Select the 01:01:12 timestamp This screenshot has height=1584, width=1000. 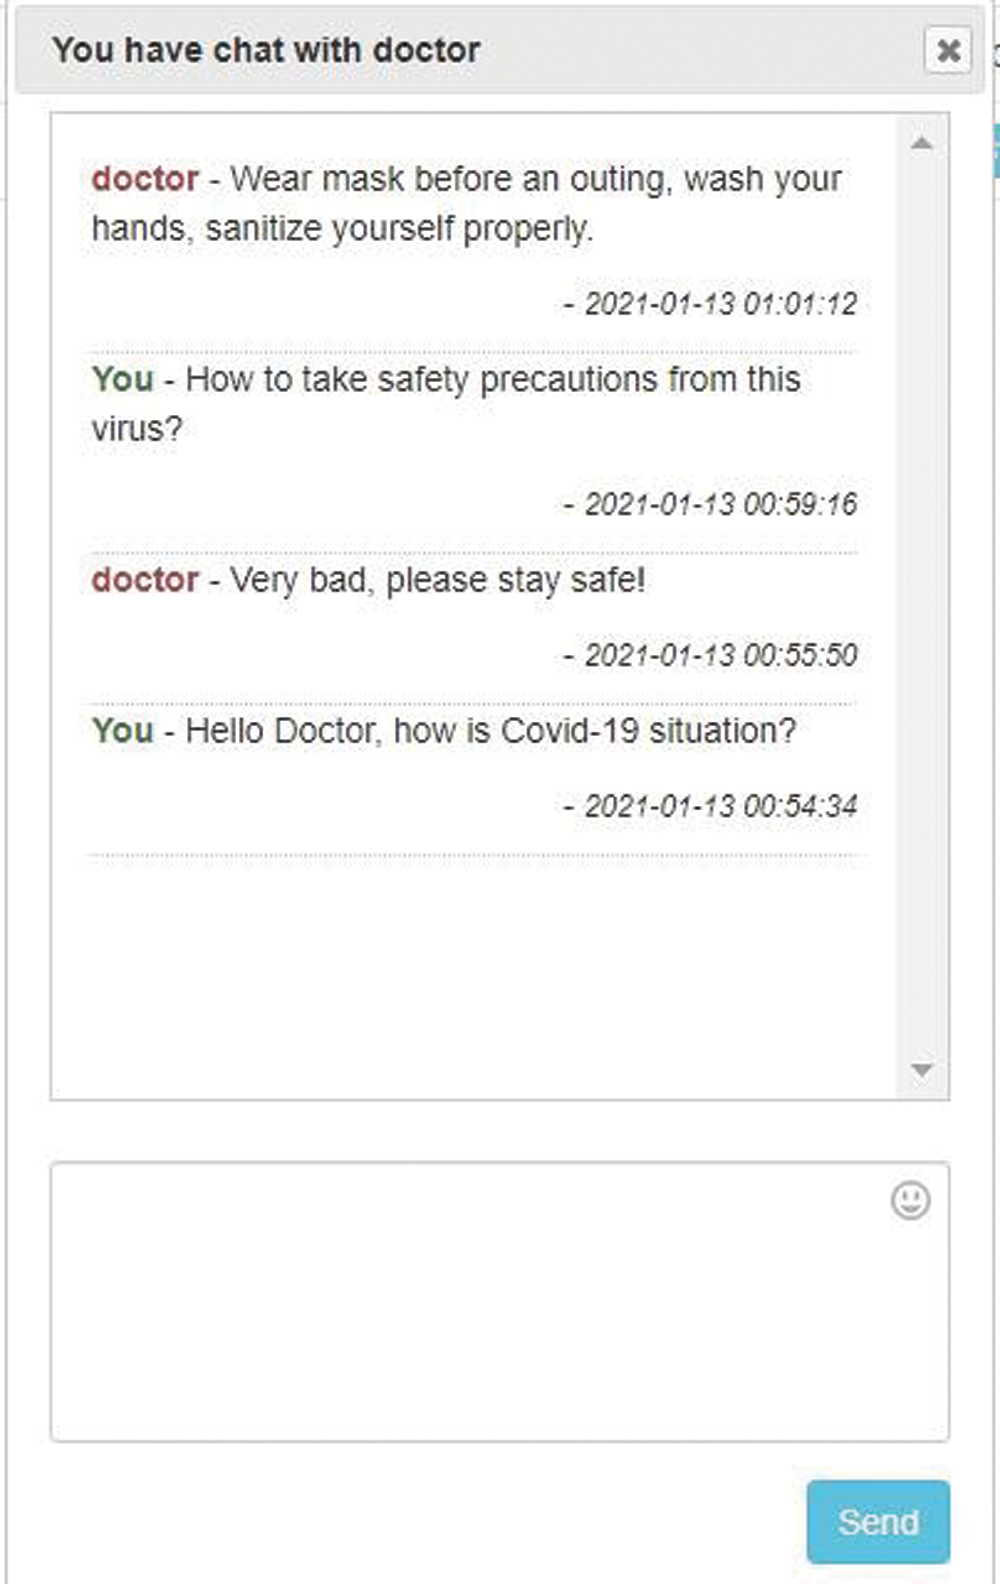pos(720,304)
